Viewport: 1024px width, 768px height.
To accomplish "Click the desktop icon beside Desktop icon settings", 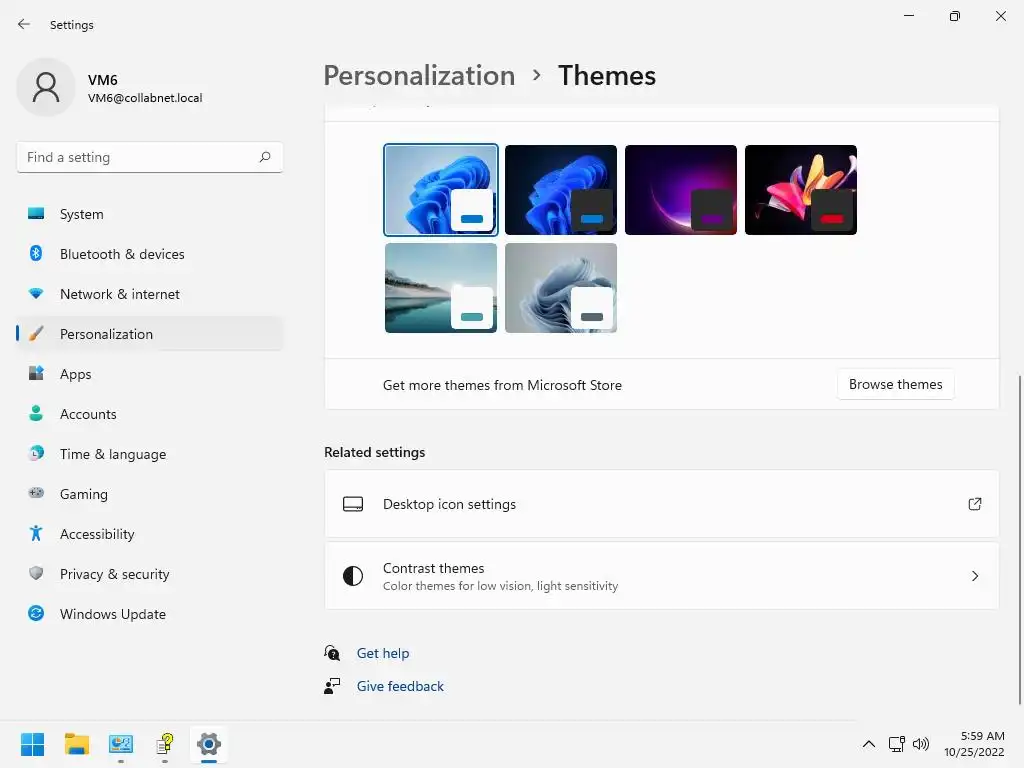I will pyautogui.click(x=353, y=504).
